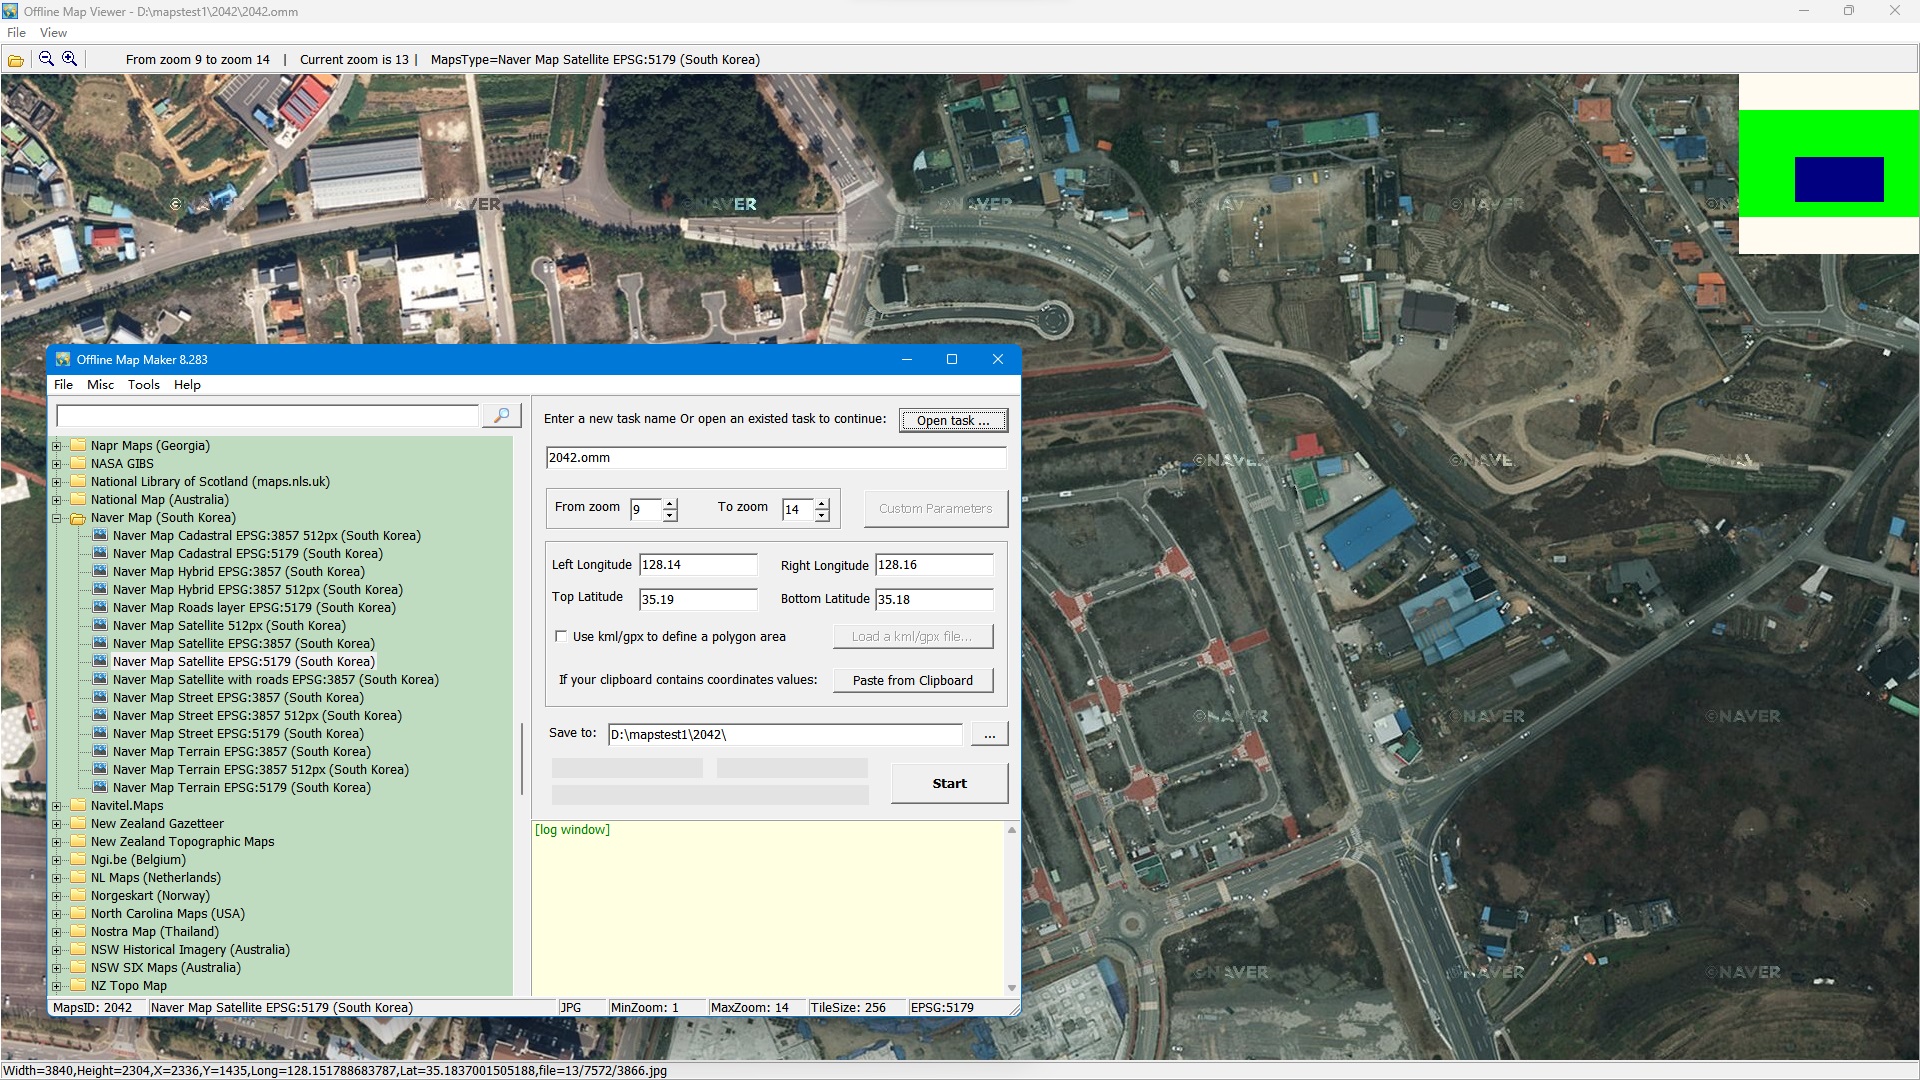Viewport: 1920px width, 1080px height.
Task: Open View menu in Offline Map Viewer
Action: (53, 33)
